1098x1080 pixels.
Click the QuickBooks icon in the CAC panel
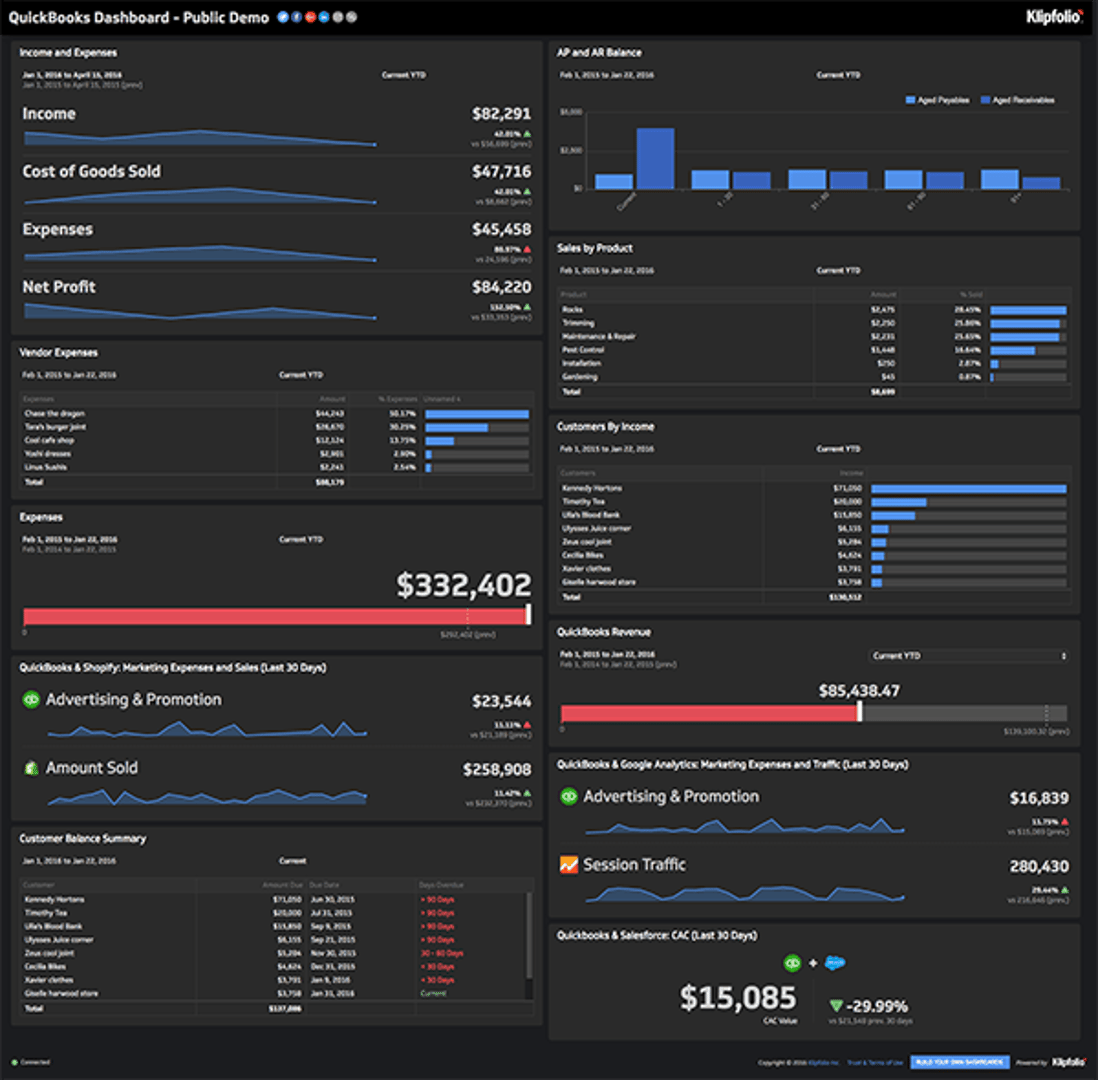point(792,962)
